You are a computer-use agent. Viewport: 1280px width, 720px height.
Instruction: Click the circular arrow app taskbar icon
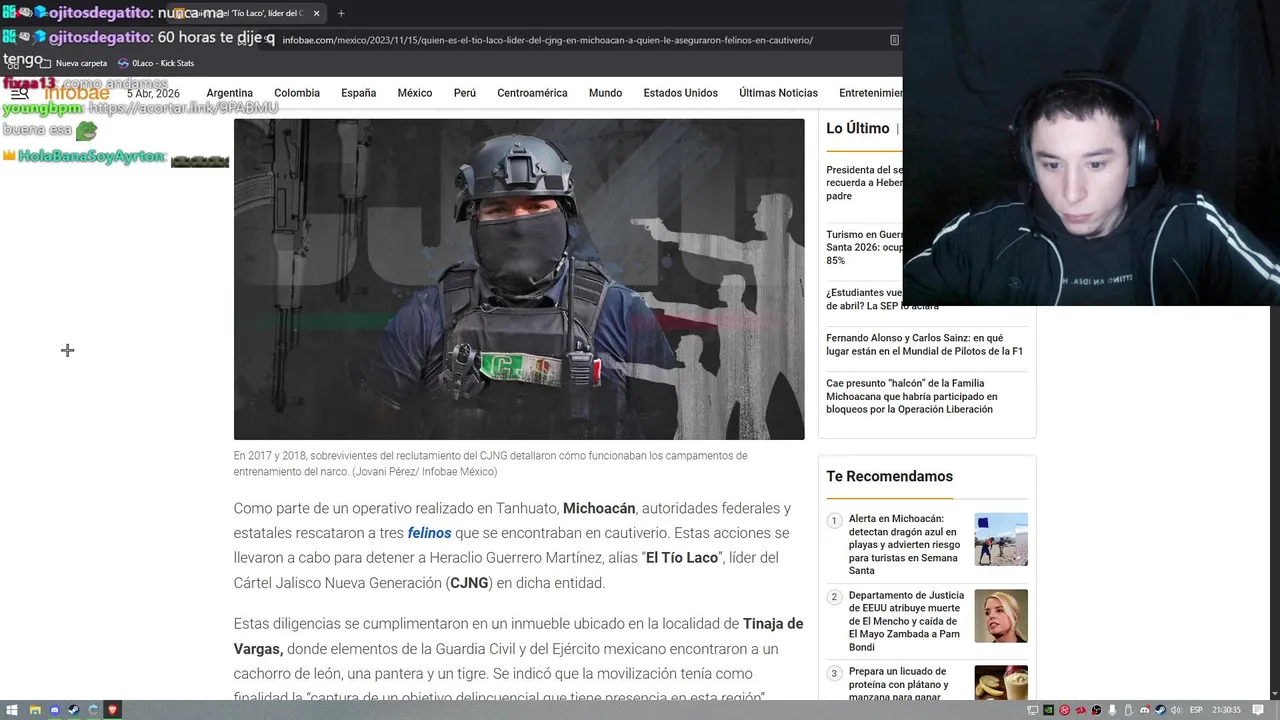click(x=93, y=710)
